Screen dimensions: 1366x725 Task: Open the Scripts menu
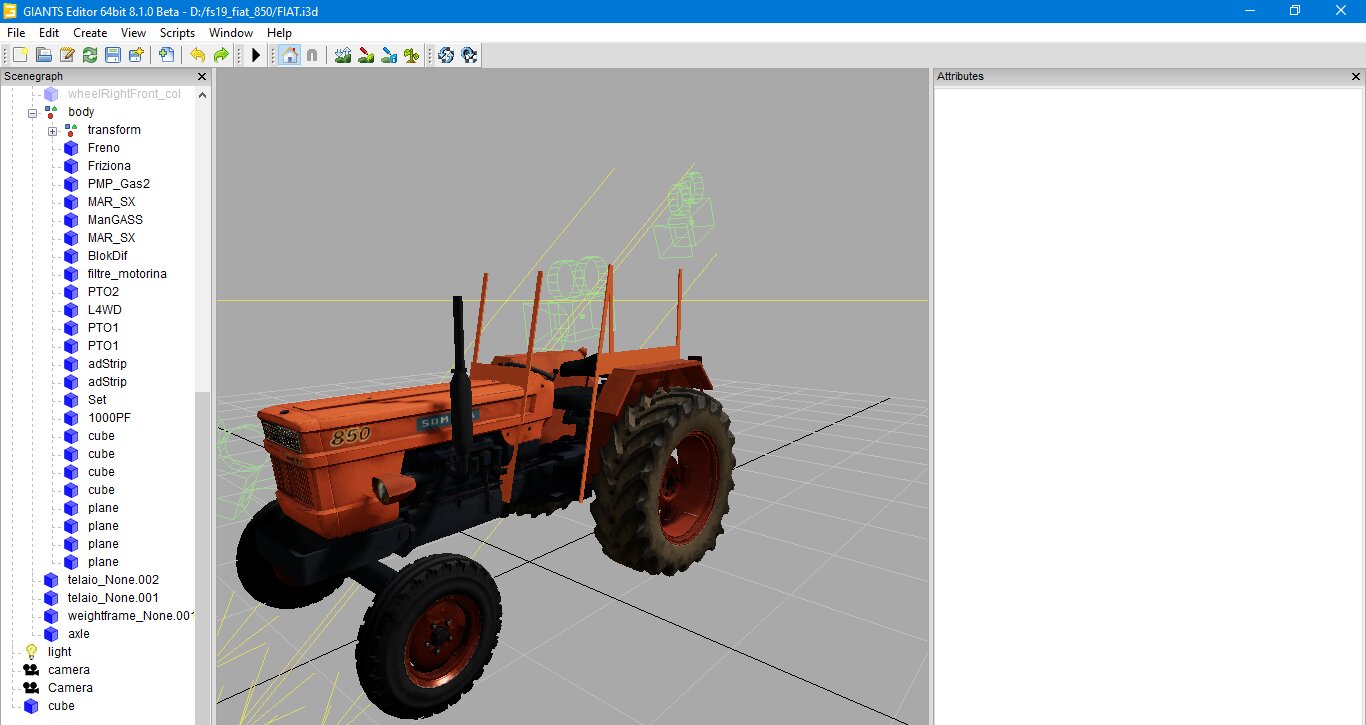click(177, 33)
